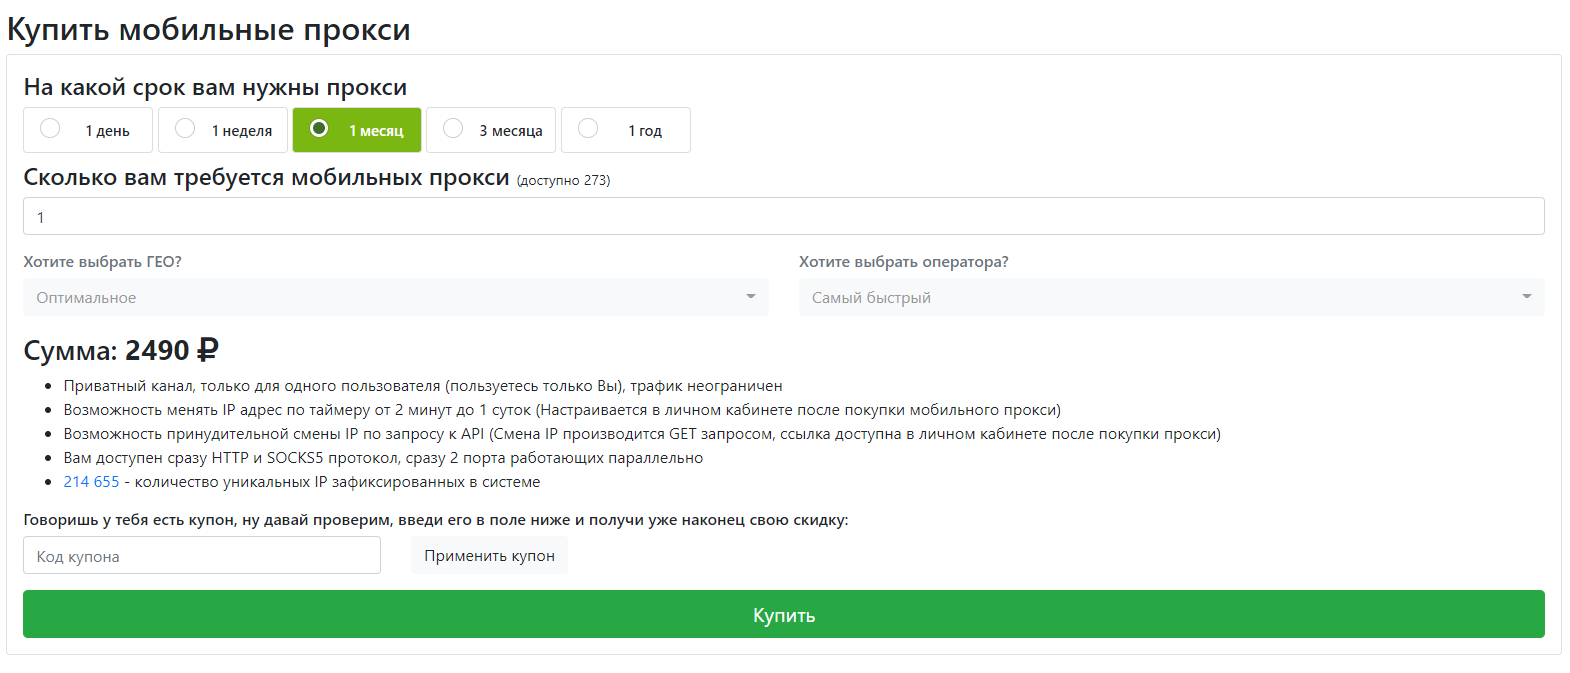Select the "1 месяц" period option
The height and width of the screenshot is (673, 1570).
pyautogui.click(x=357, y=130)
